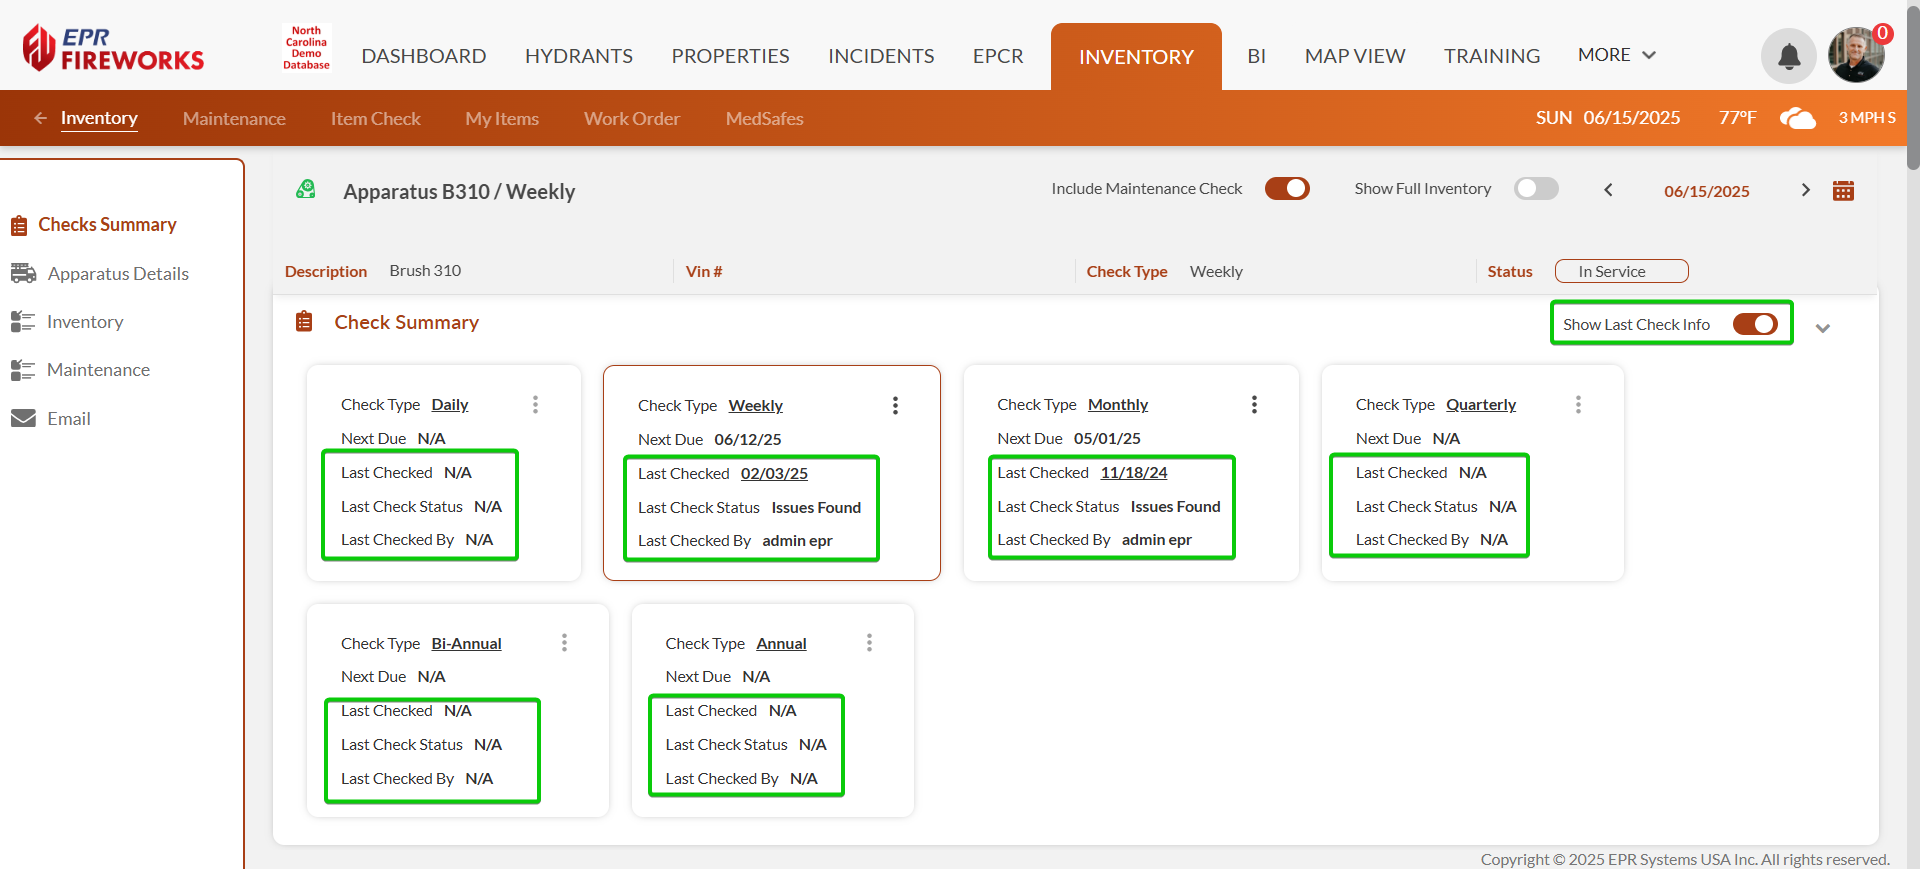Image resolution: width=1920 pixels, height=869 pixels.
Task: Open the Monthly card's three-dot menu
Action: (x=1254, y=404)
